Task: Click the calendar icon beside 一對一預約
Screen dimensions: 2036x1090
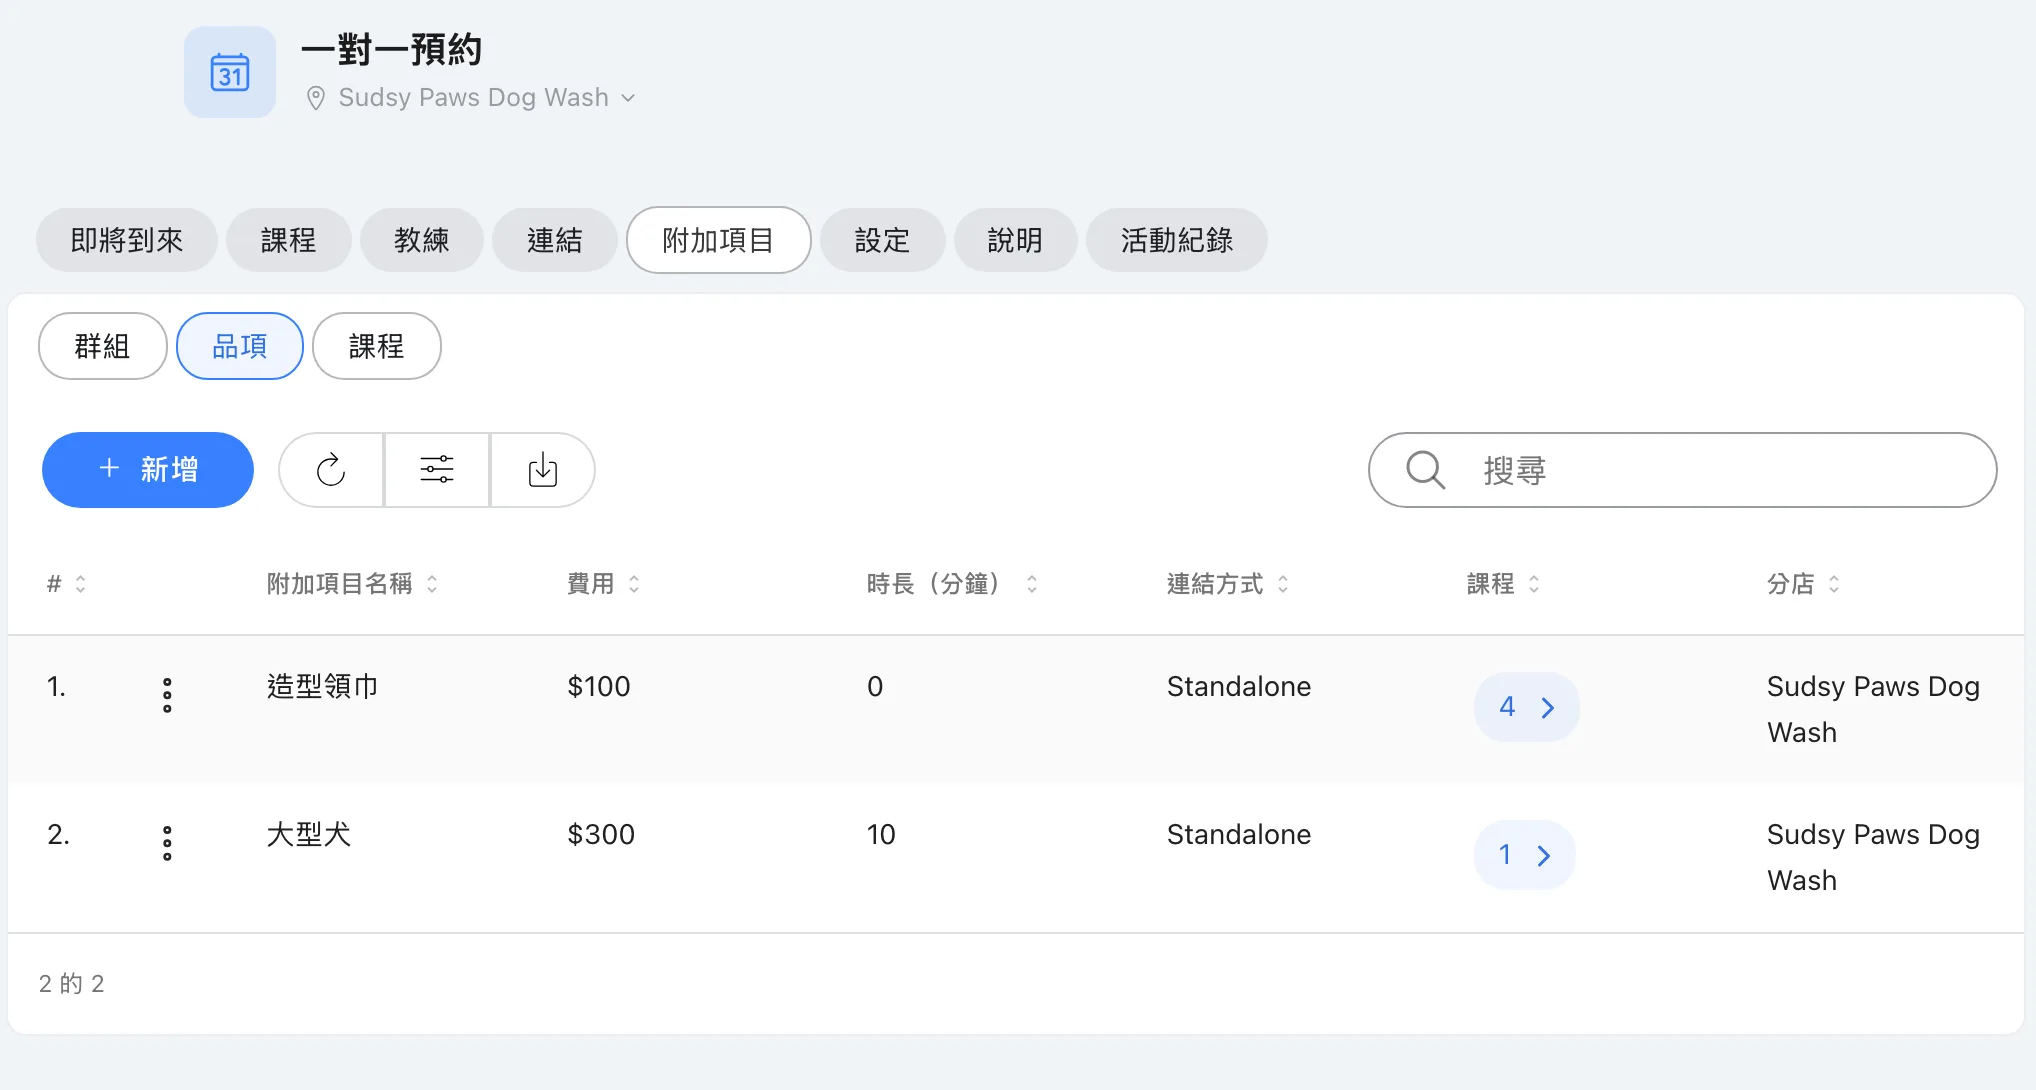Action: [x=230, y=72]
